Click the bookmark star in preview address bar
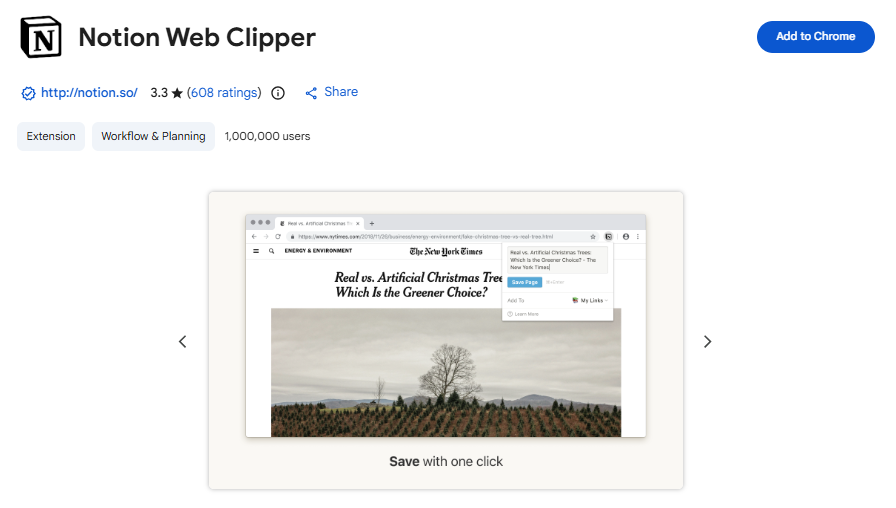The image size is (896, 508). 593,237
